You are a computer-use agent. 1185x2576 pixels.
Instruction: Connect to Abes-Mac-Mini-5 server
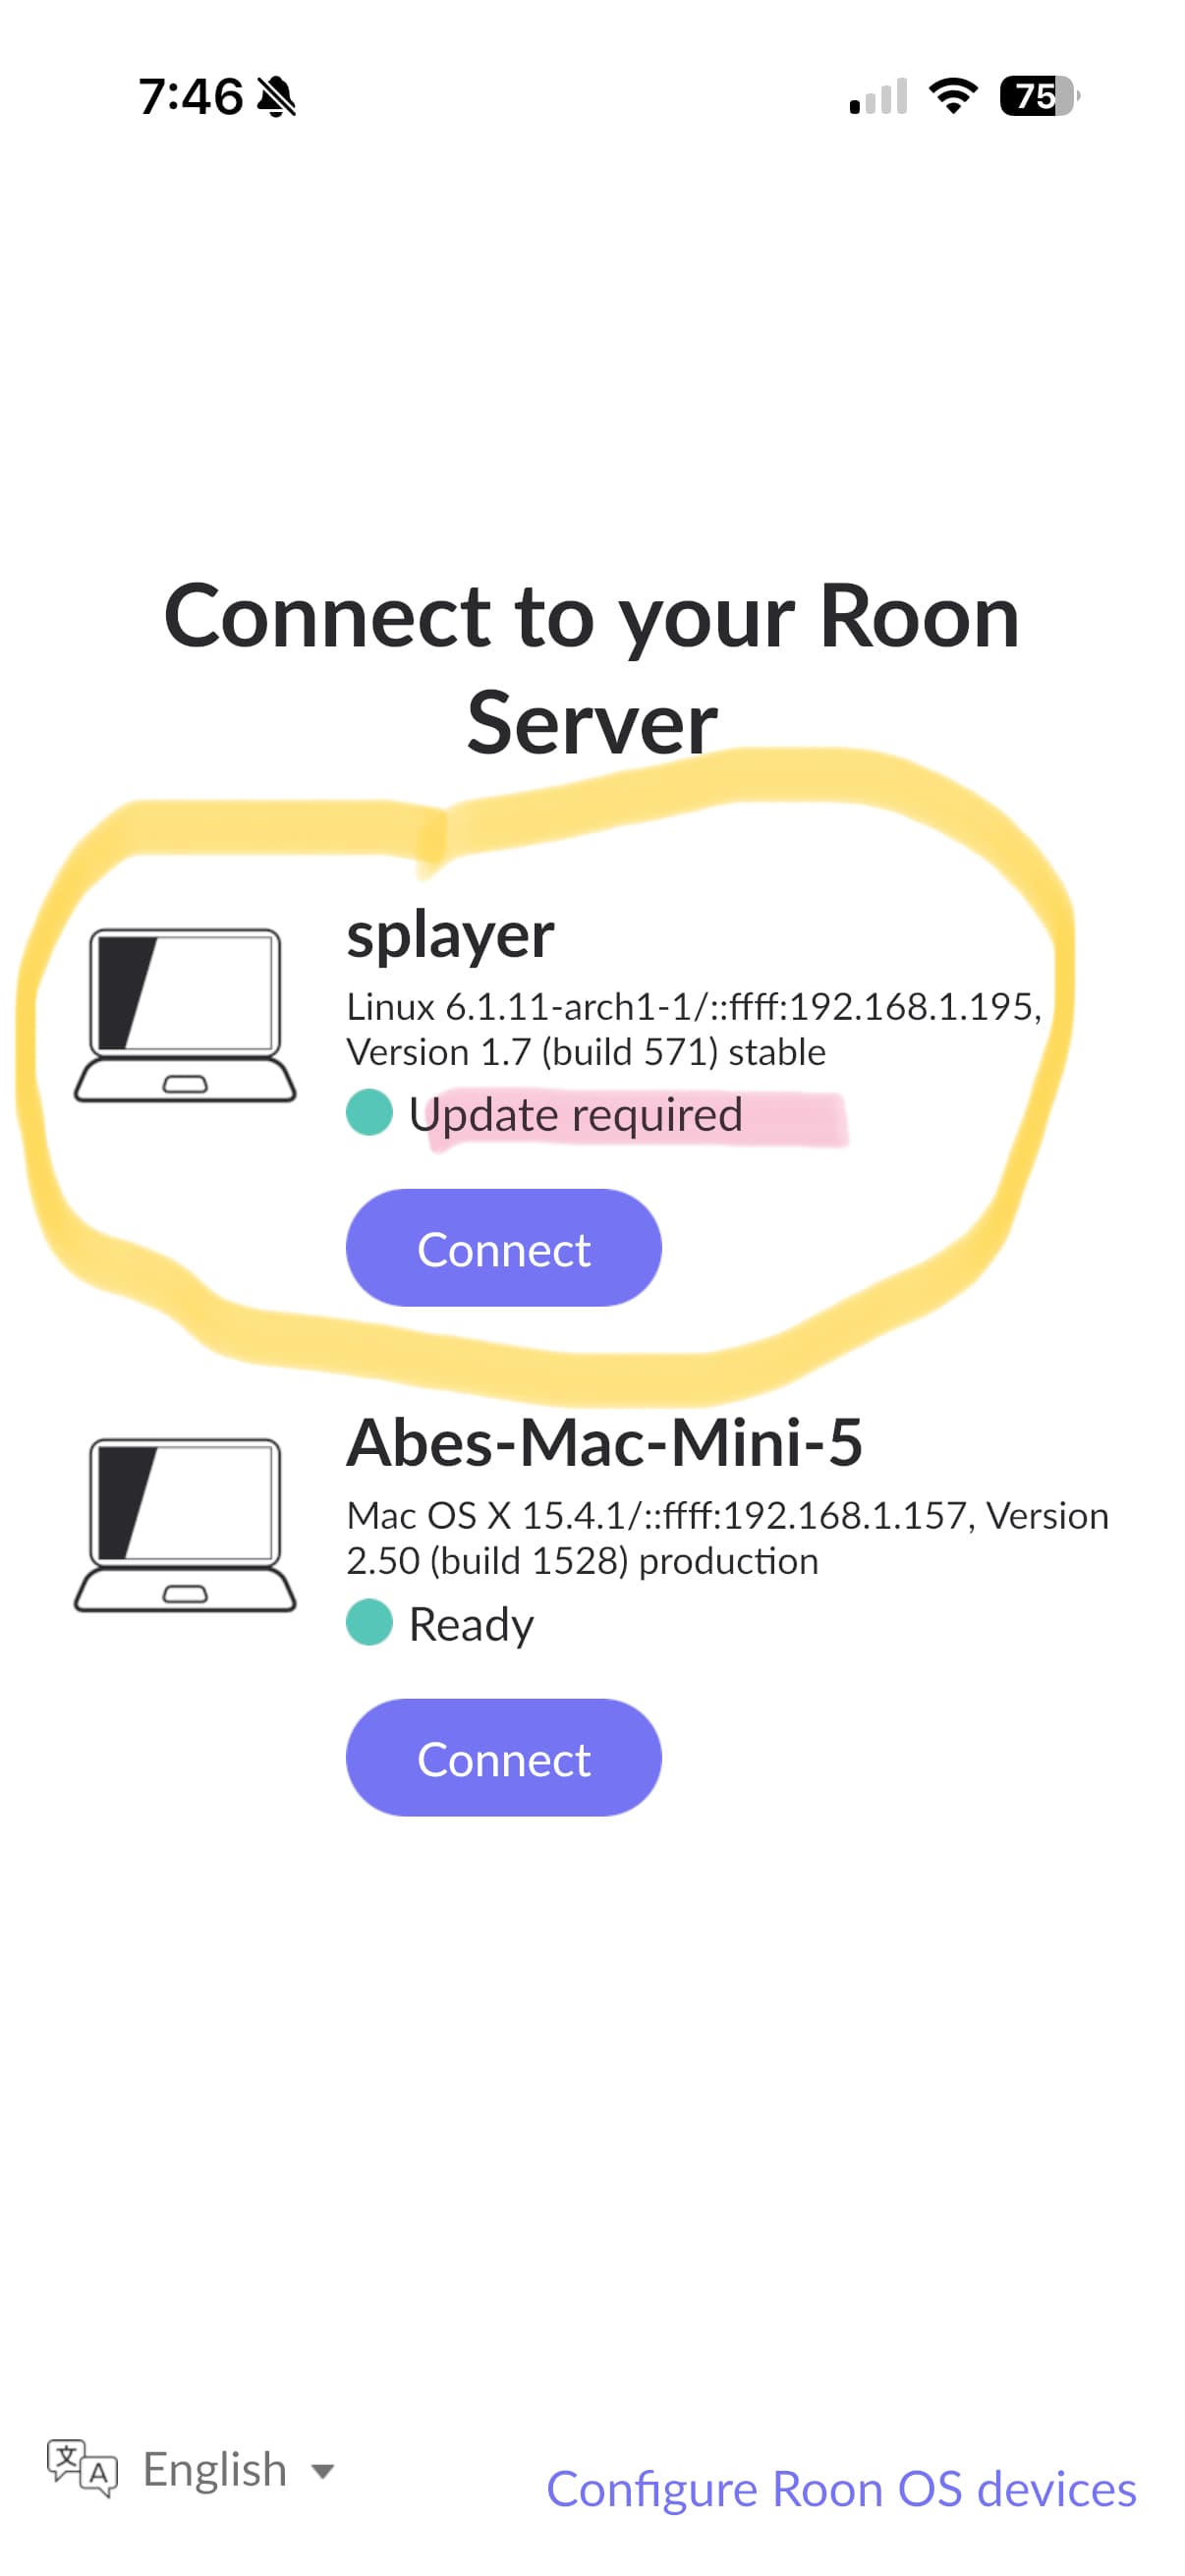(x=504, y=1758)
